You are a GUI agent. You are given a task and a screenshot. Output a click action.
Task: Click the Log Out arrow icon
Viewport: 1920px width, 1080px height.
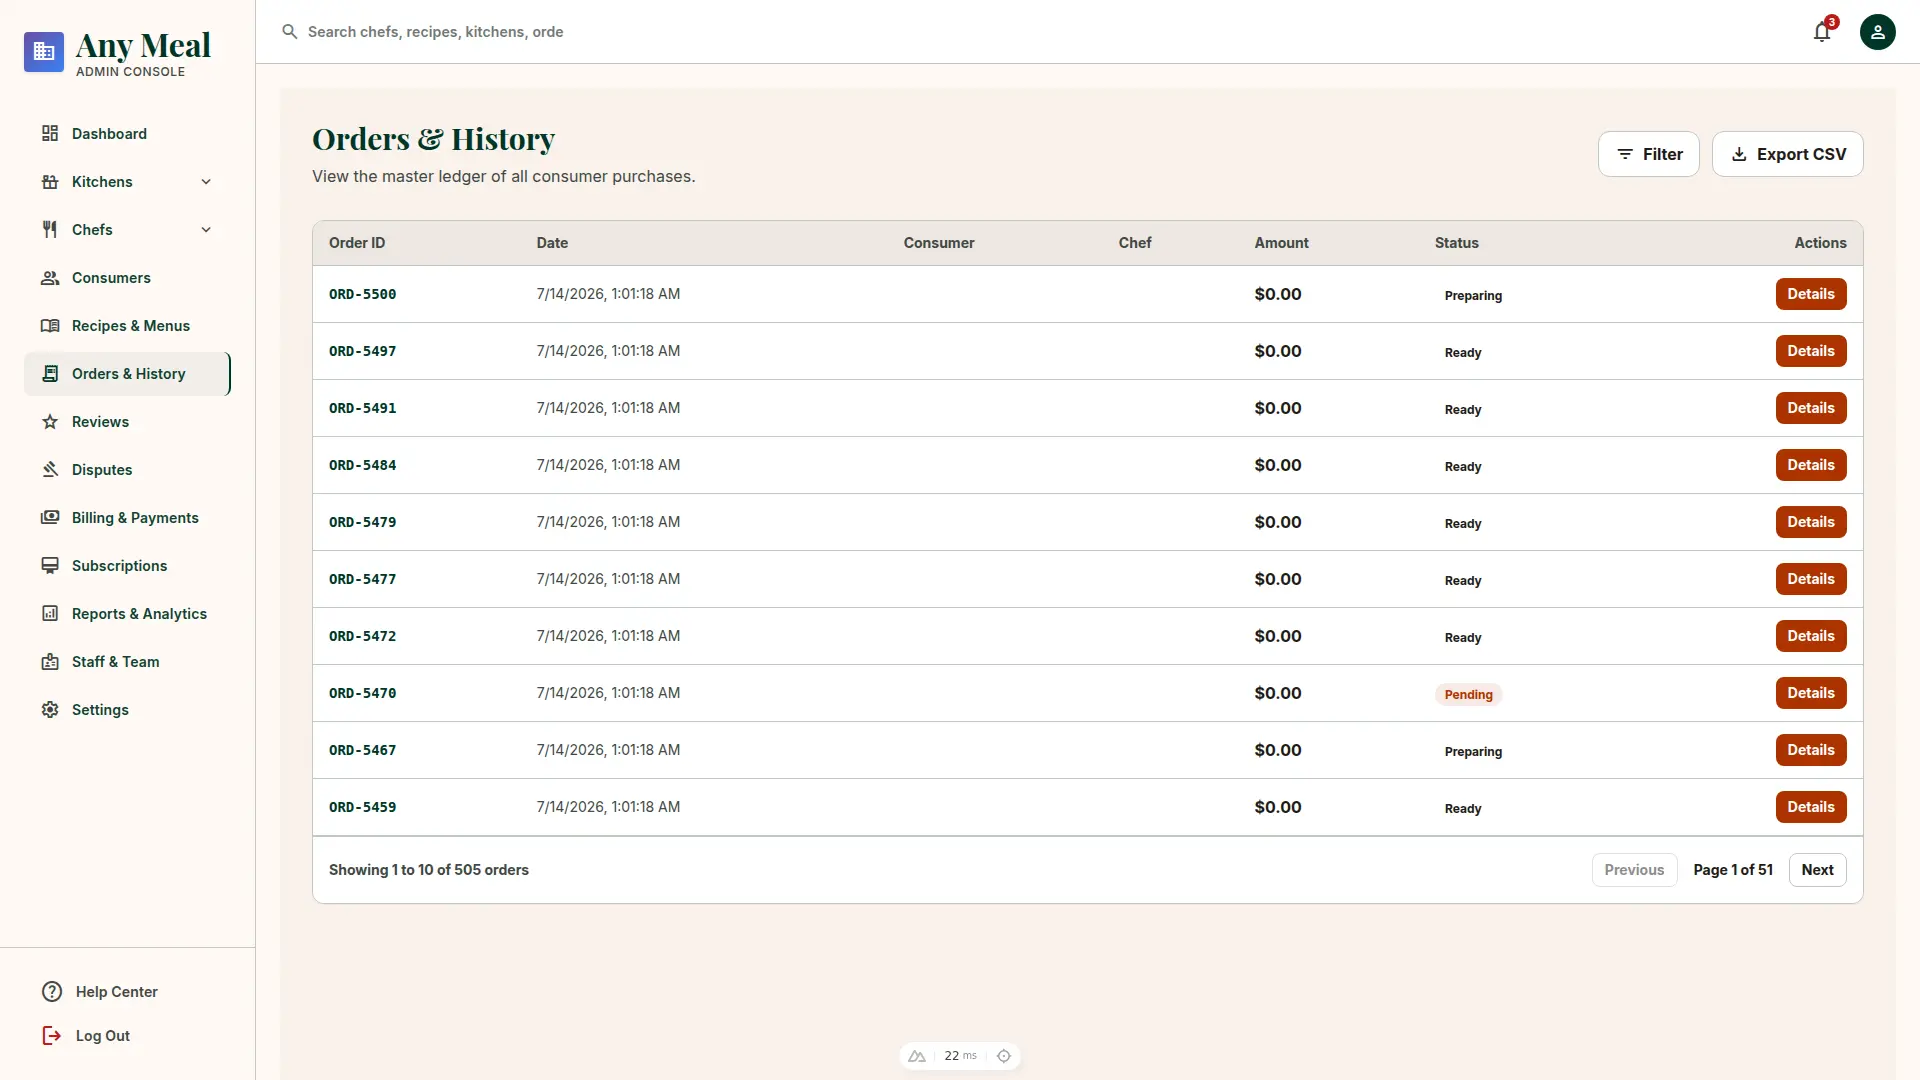(x=52, y=1036)
